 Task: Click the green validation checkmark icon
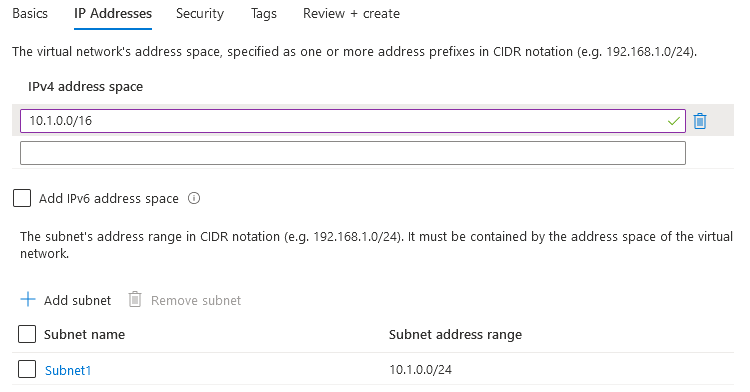point(673,121)
